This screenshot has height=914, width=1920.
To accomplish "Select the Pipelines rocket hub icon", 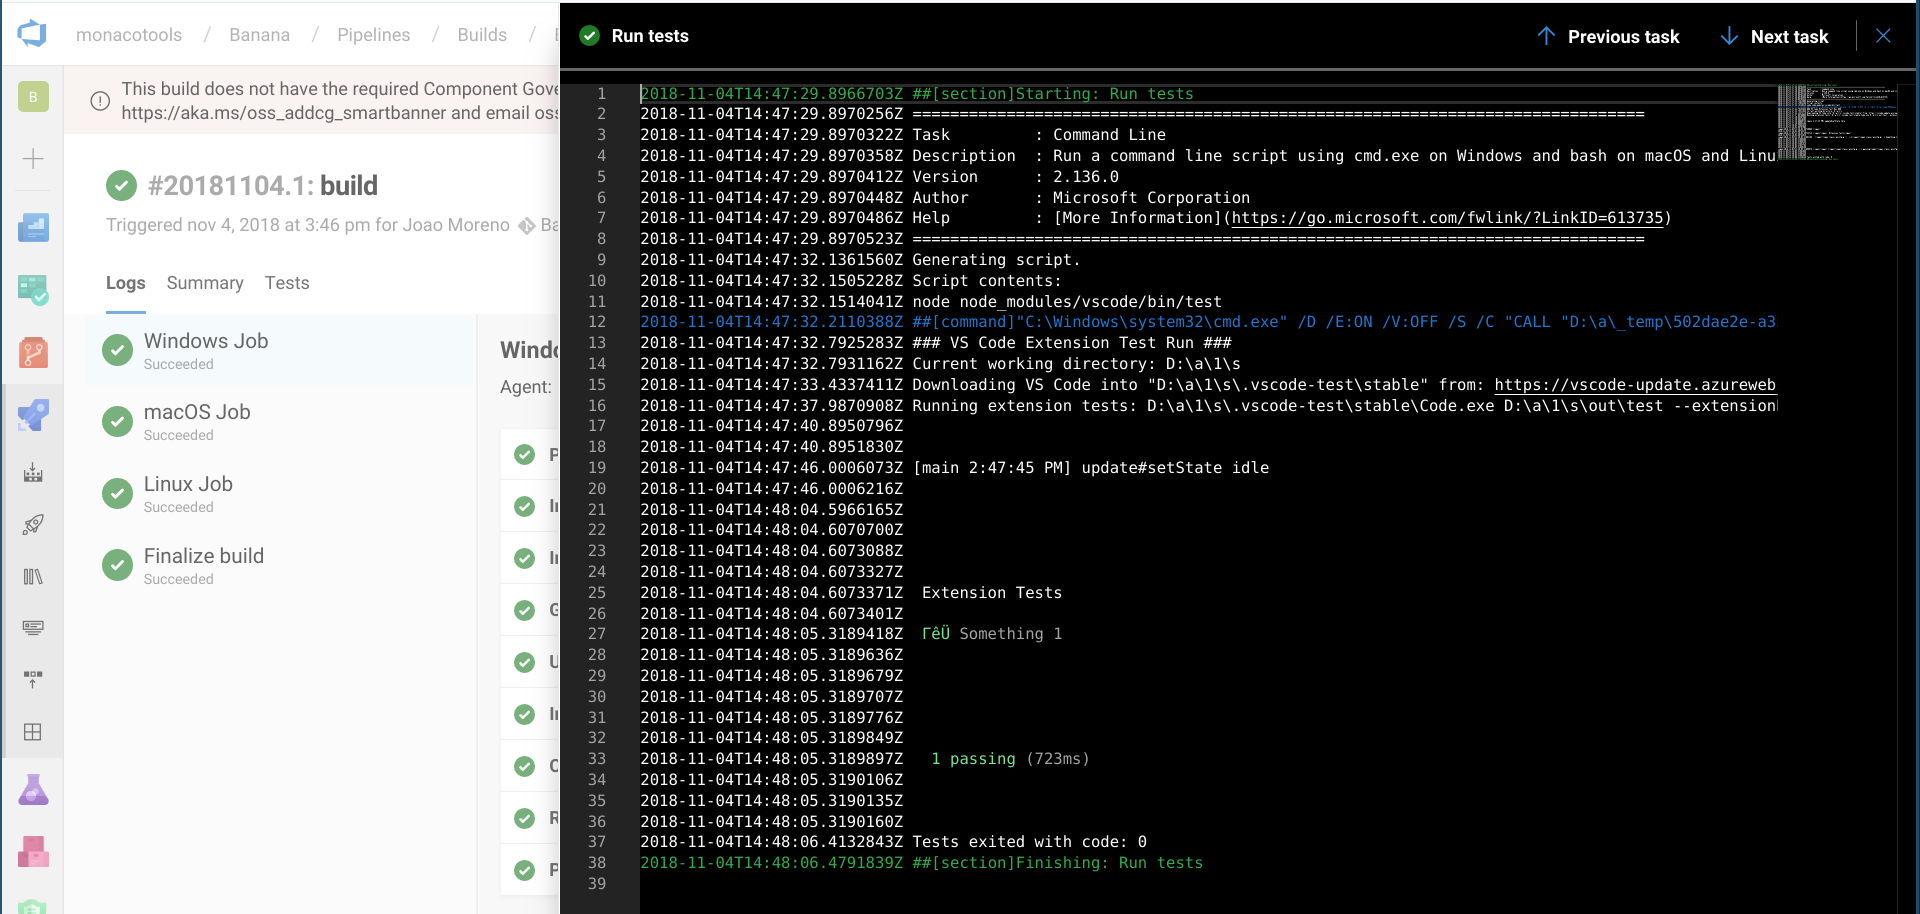I will 33,415.
